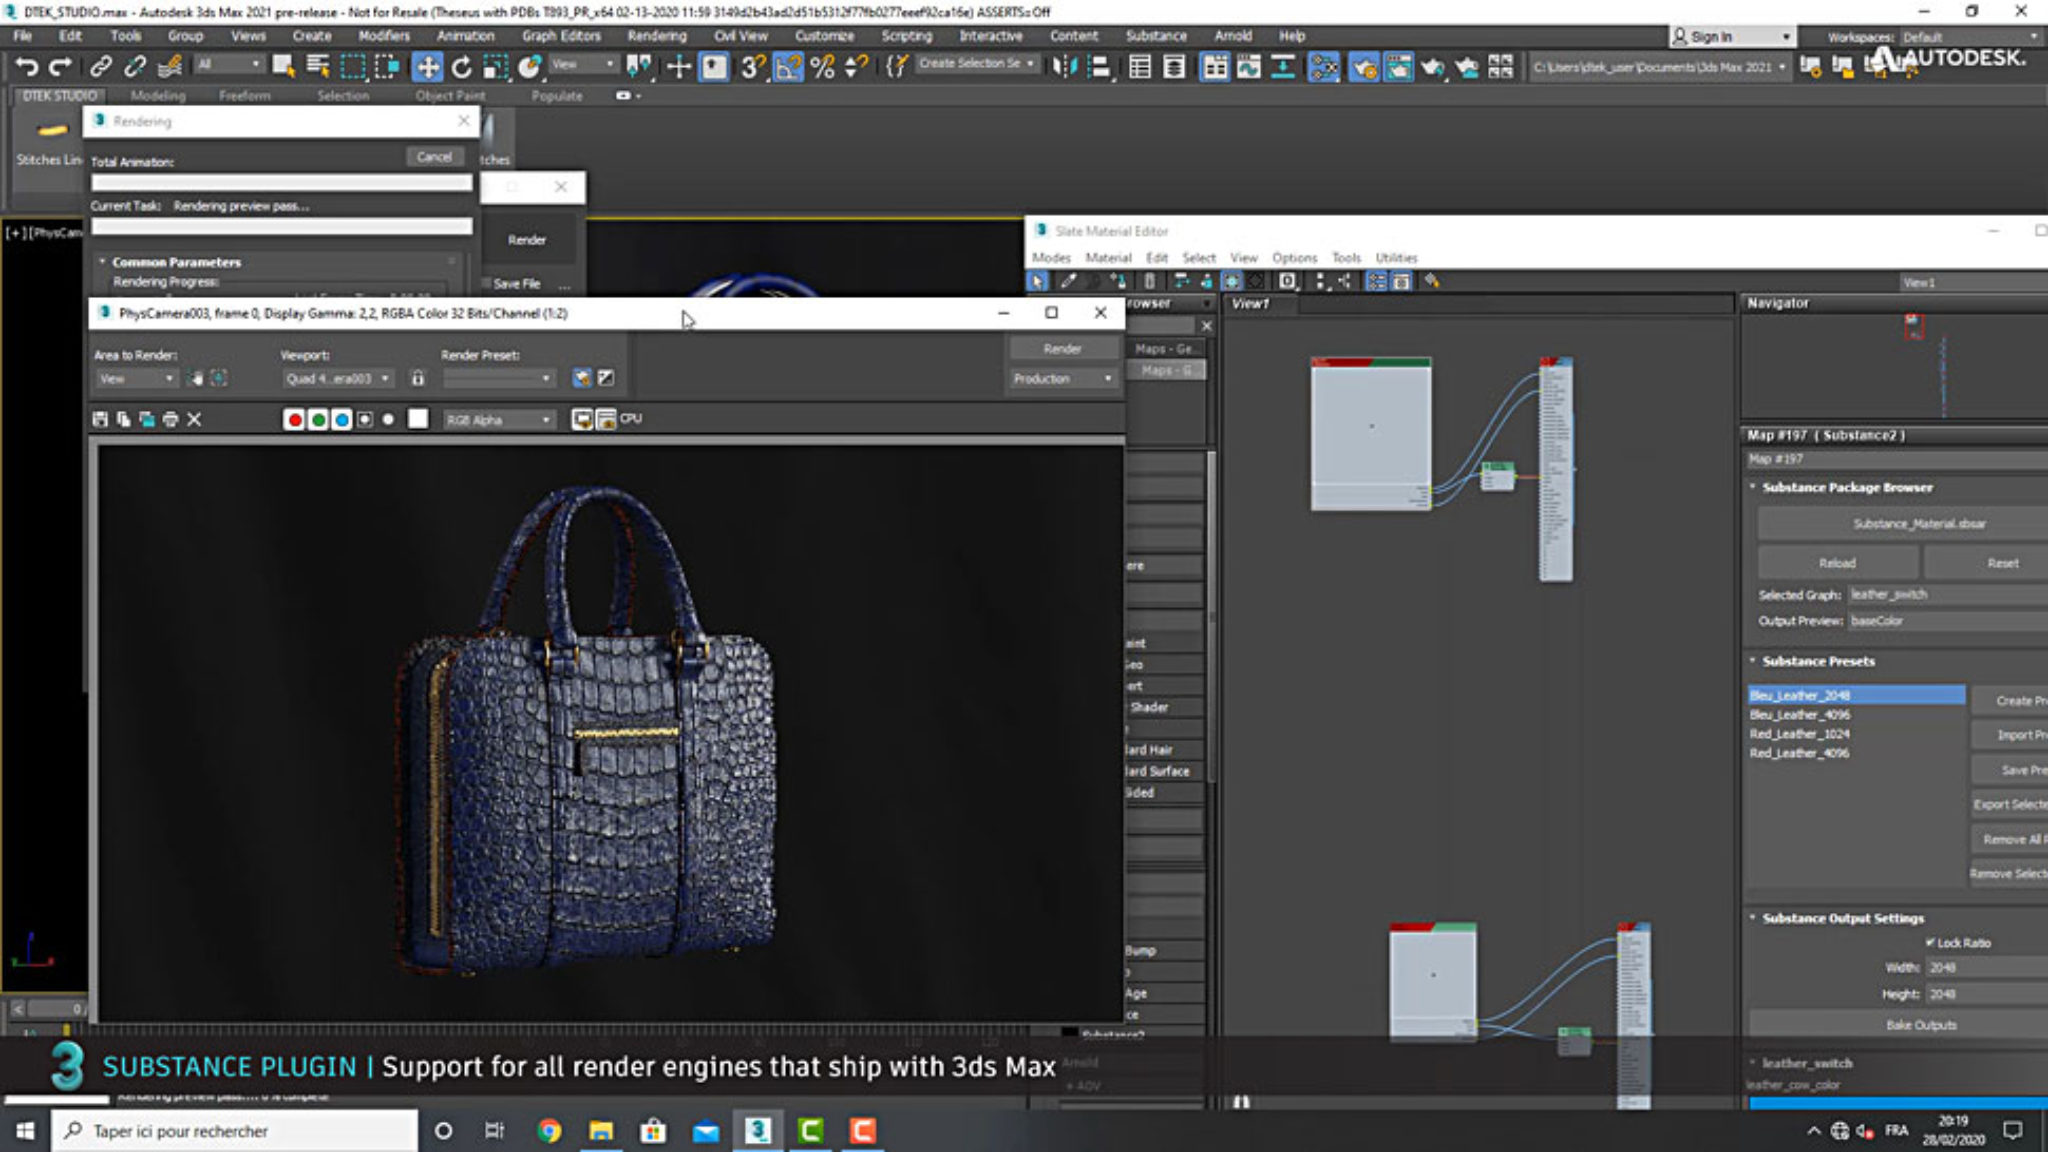Select the Red_Leather_1024 preset
This screenshot has height=1152, width=2048.
[x=1799, y=734]
